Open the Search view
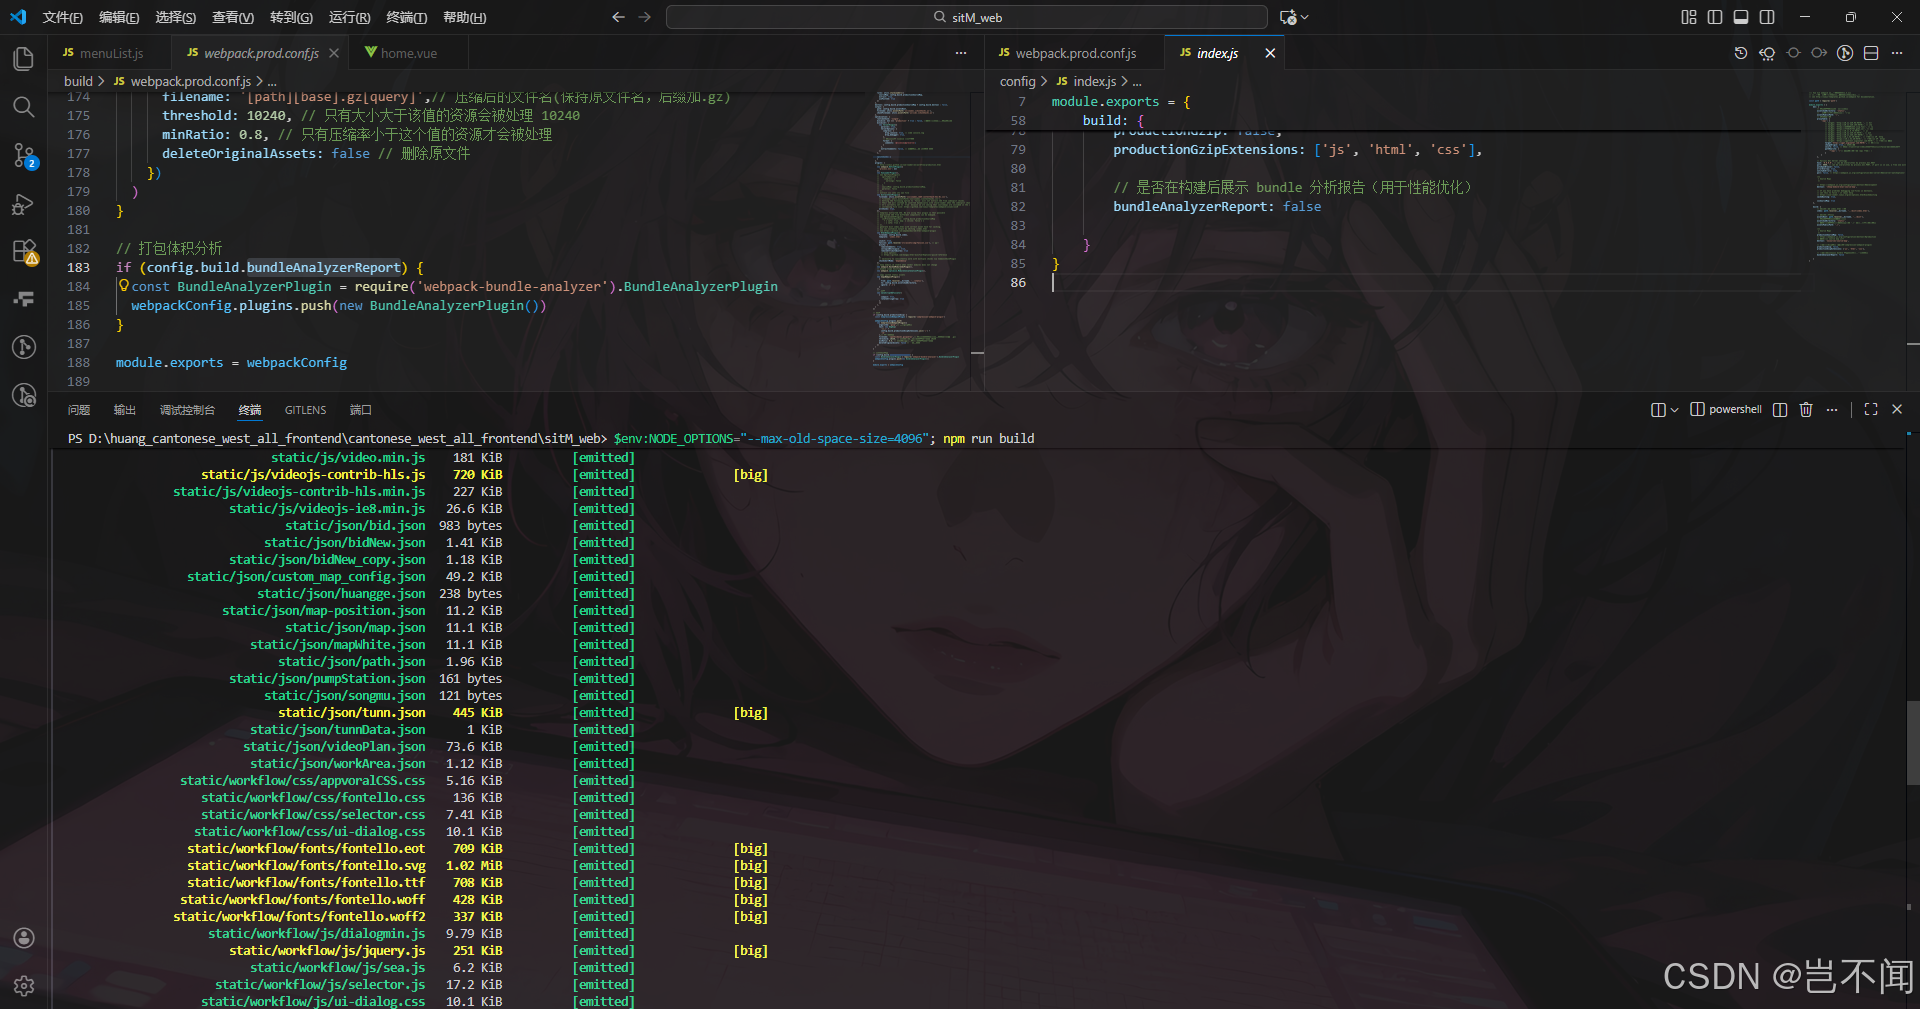 tap(24, 107)
